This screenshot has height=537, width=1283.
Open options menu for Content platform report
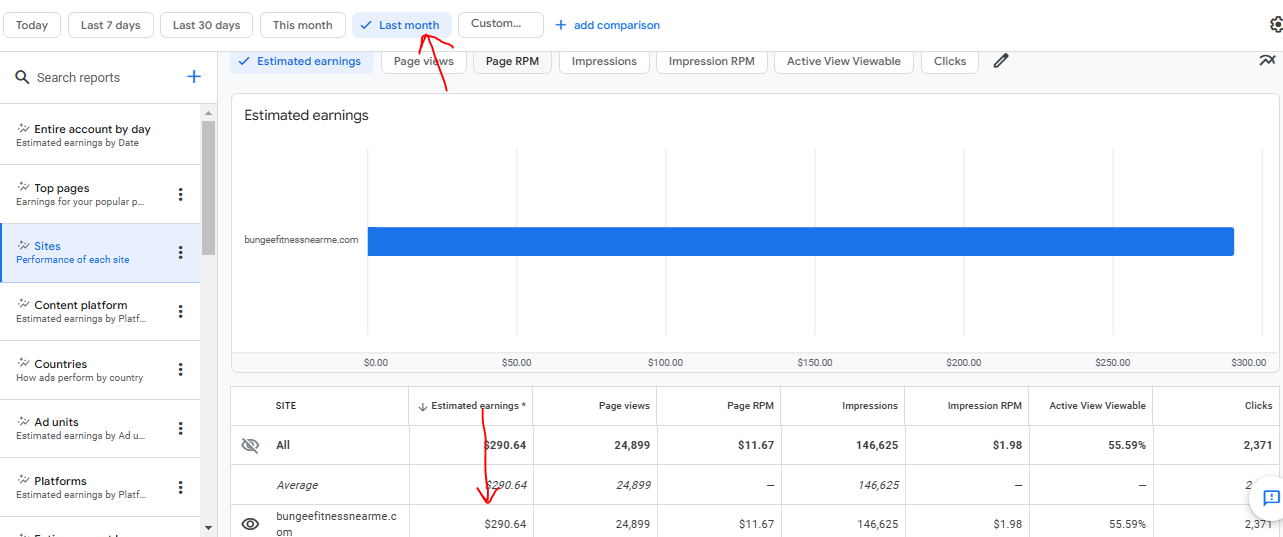tap(181, 311)
